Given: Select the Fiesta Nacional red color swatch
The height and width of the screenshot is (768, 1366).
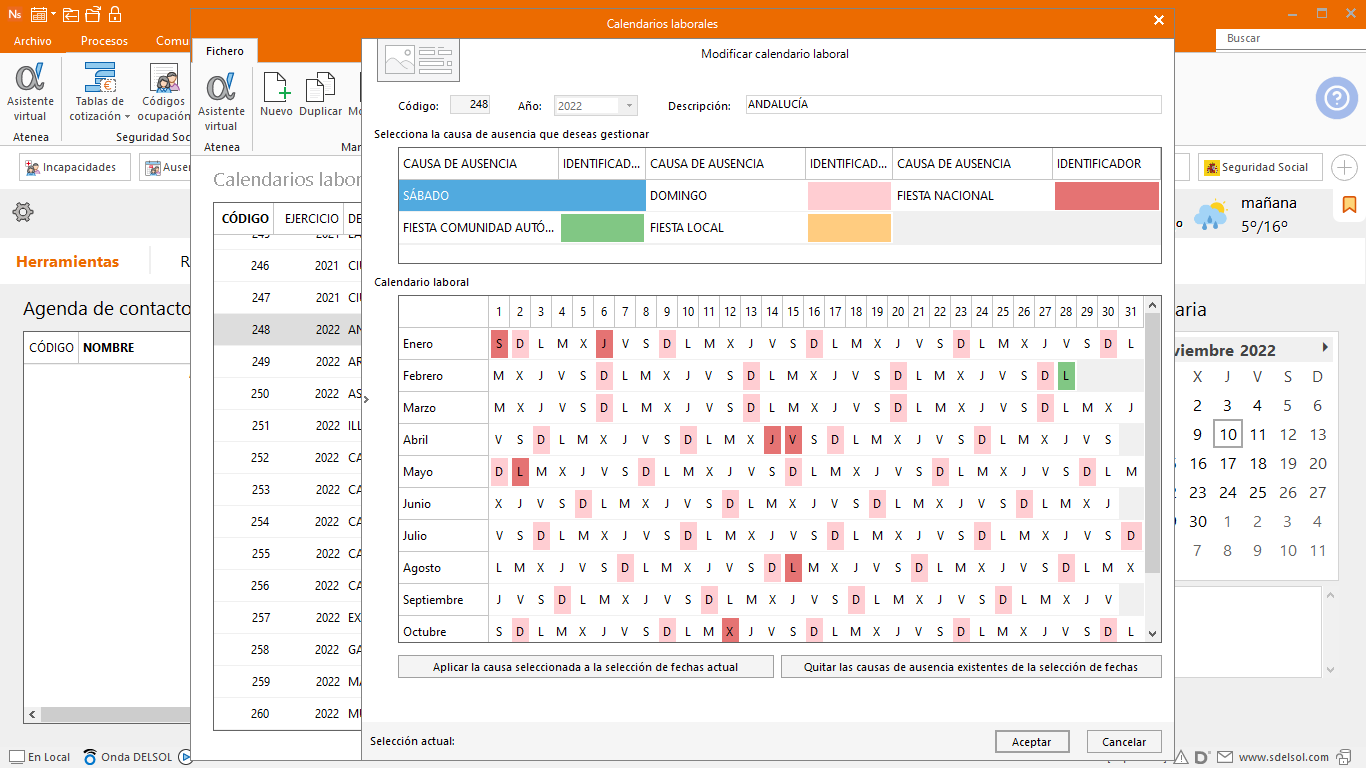Looking at the screenshot, I should (x=1106, y=196).
